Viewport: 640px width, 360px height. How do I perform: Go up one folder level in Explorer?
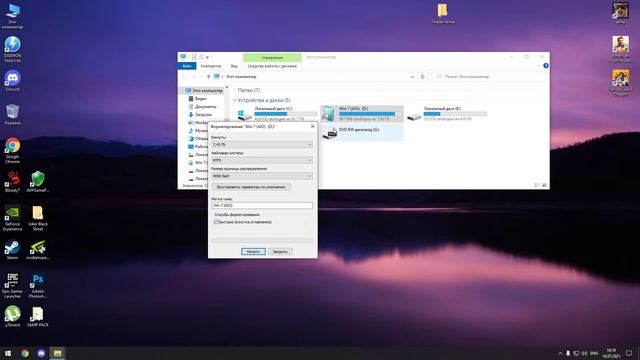click(x=208, y=77)
